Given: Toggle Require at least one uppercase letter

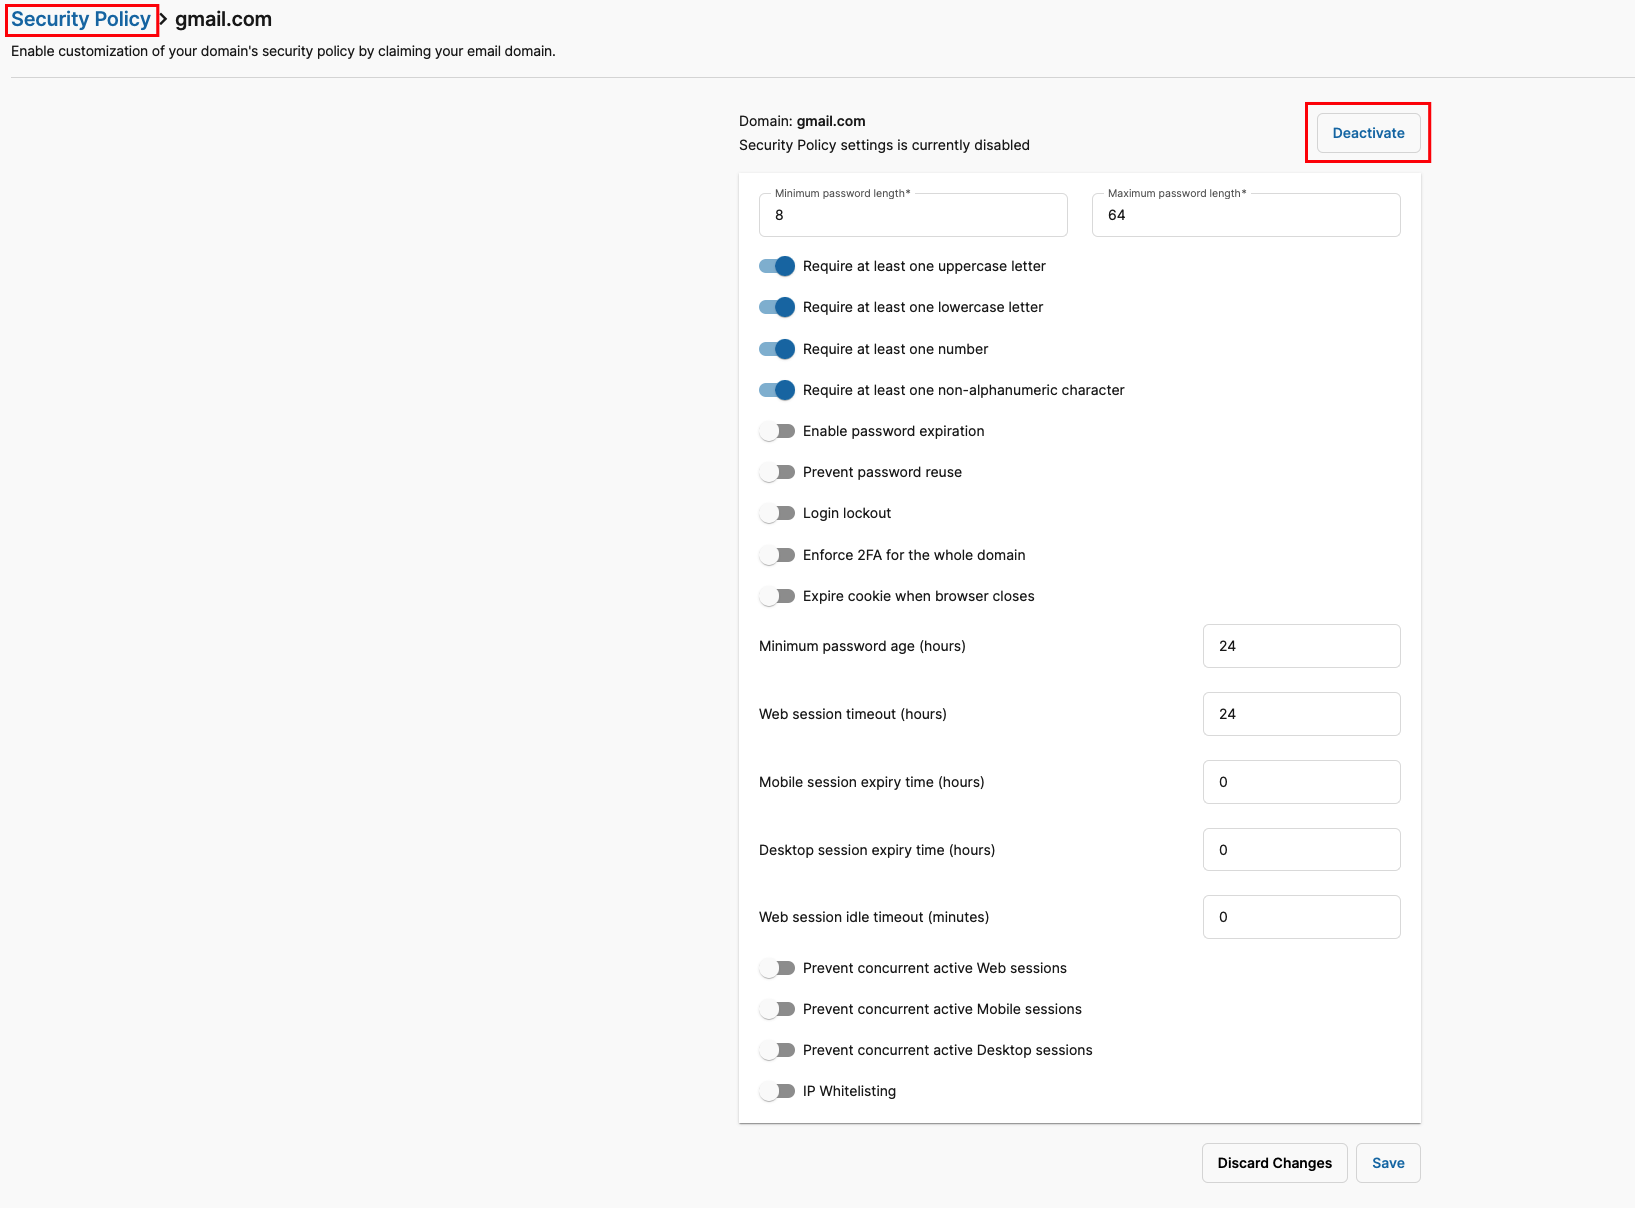Looking at the screenshot, I should click(x=777, y=266).
